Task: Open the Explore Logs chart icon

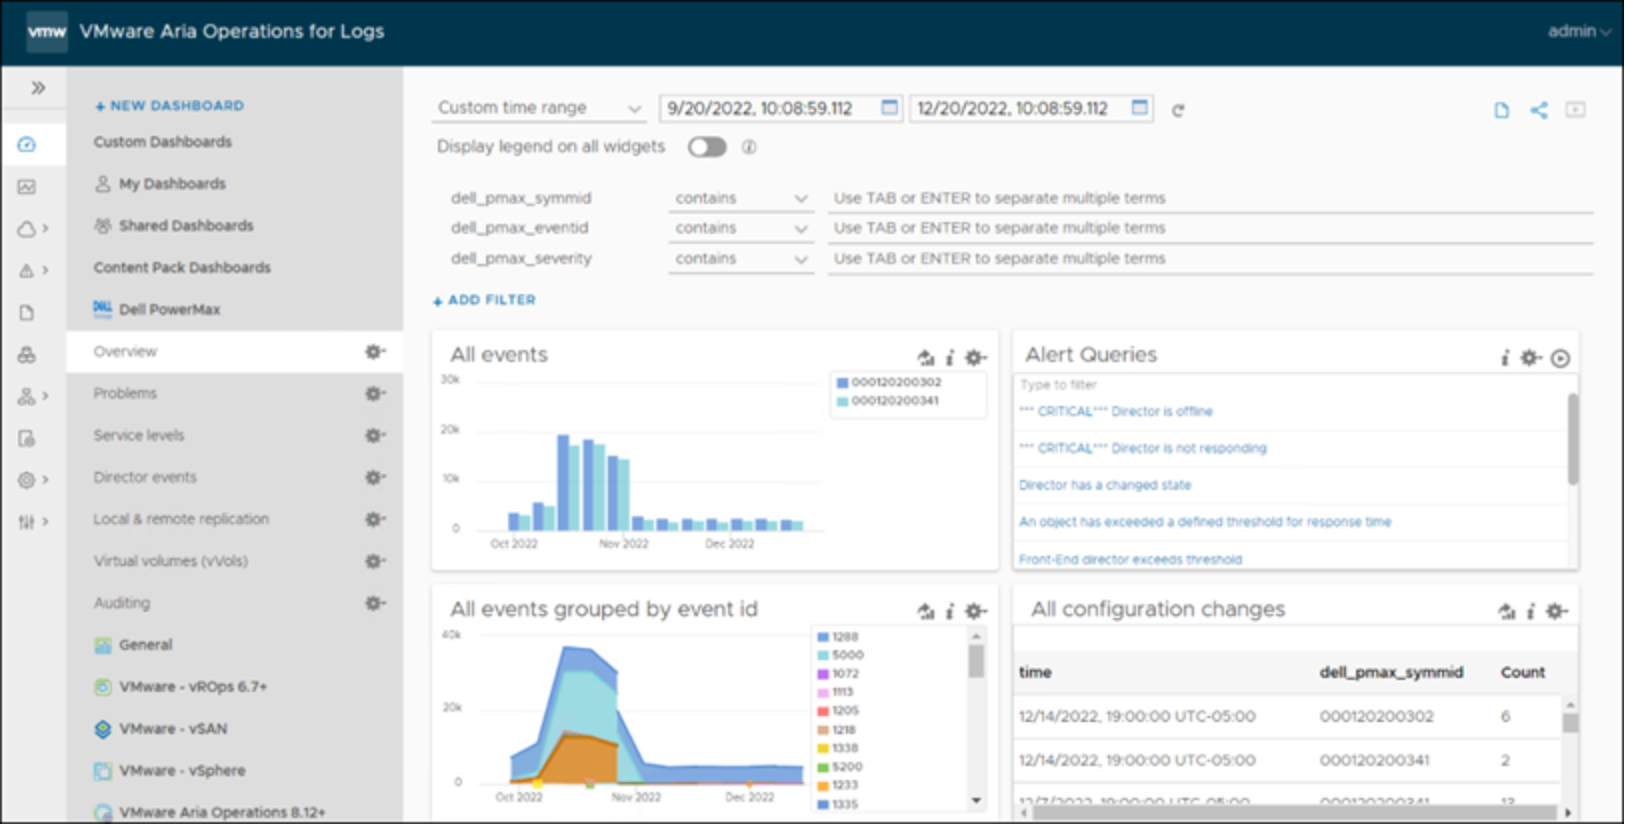Action: pyautogui.click(x=27, y=187)
